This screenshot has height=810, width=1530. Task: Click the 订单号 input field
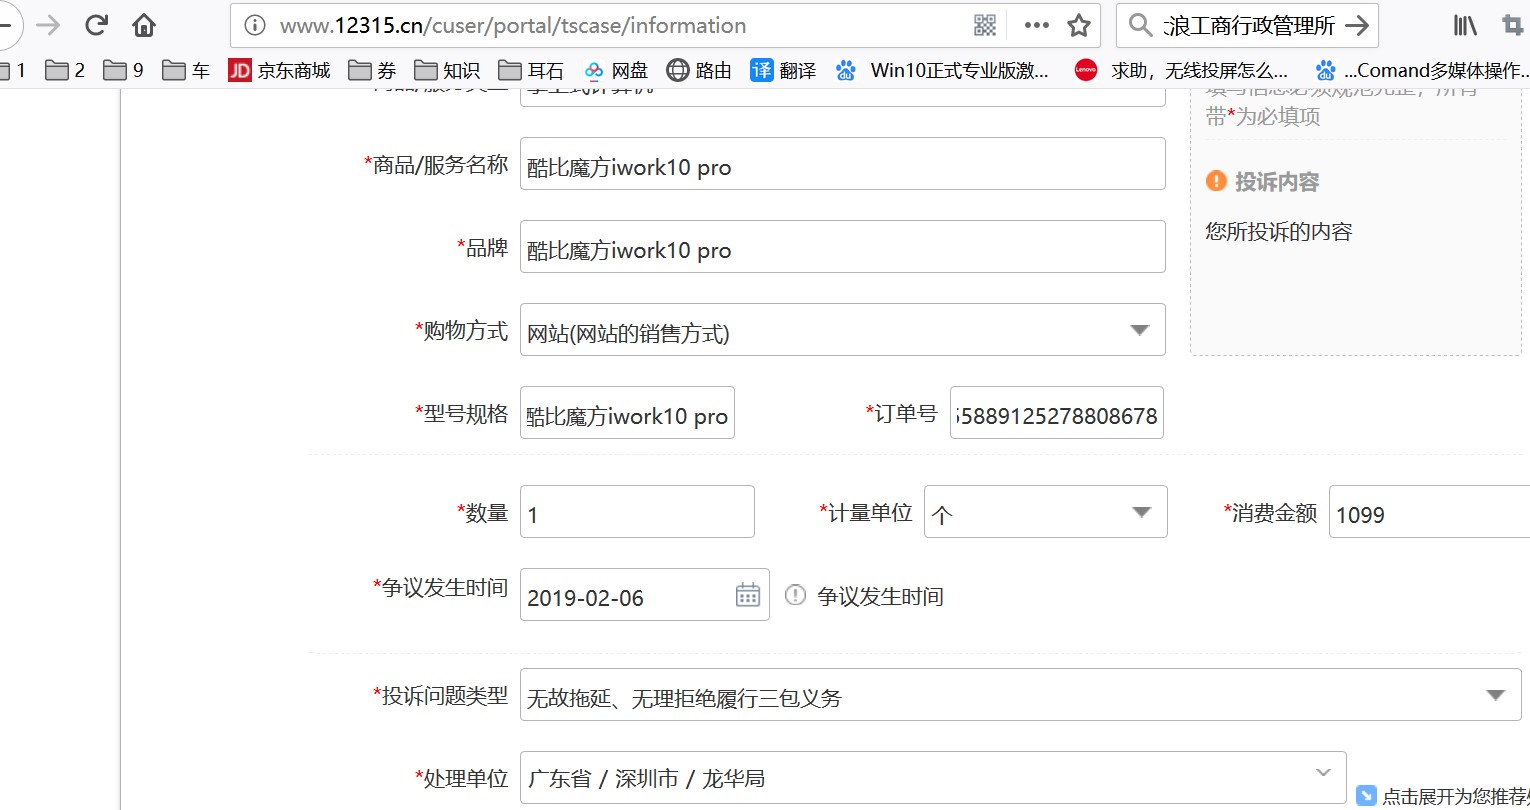pos(1056,413)
